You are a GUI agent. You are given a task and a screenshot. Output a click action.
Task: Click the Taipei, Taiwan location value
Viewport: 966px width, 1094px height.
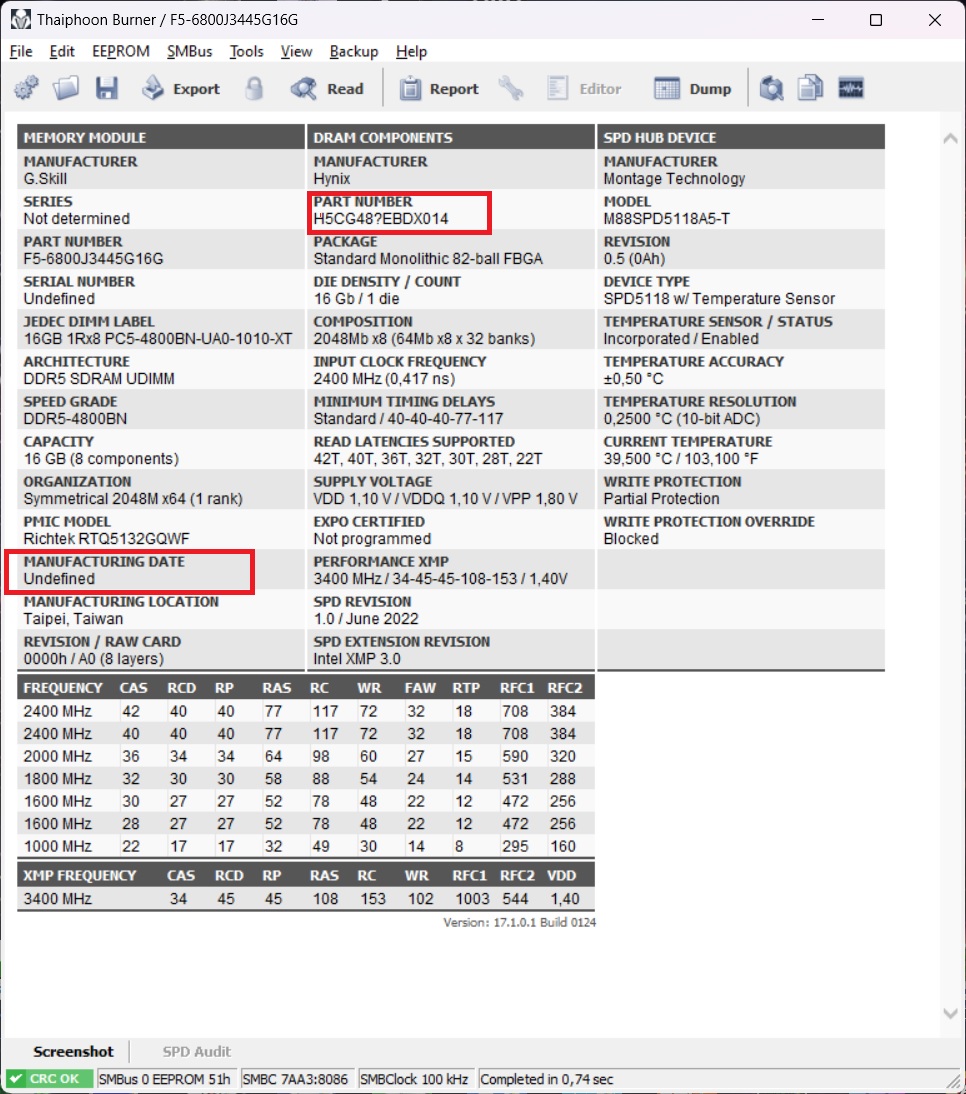point(73,619)
